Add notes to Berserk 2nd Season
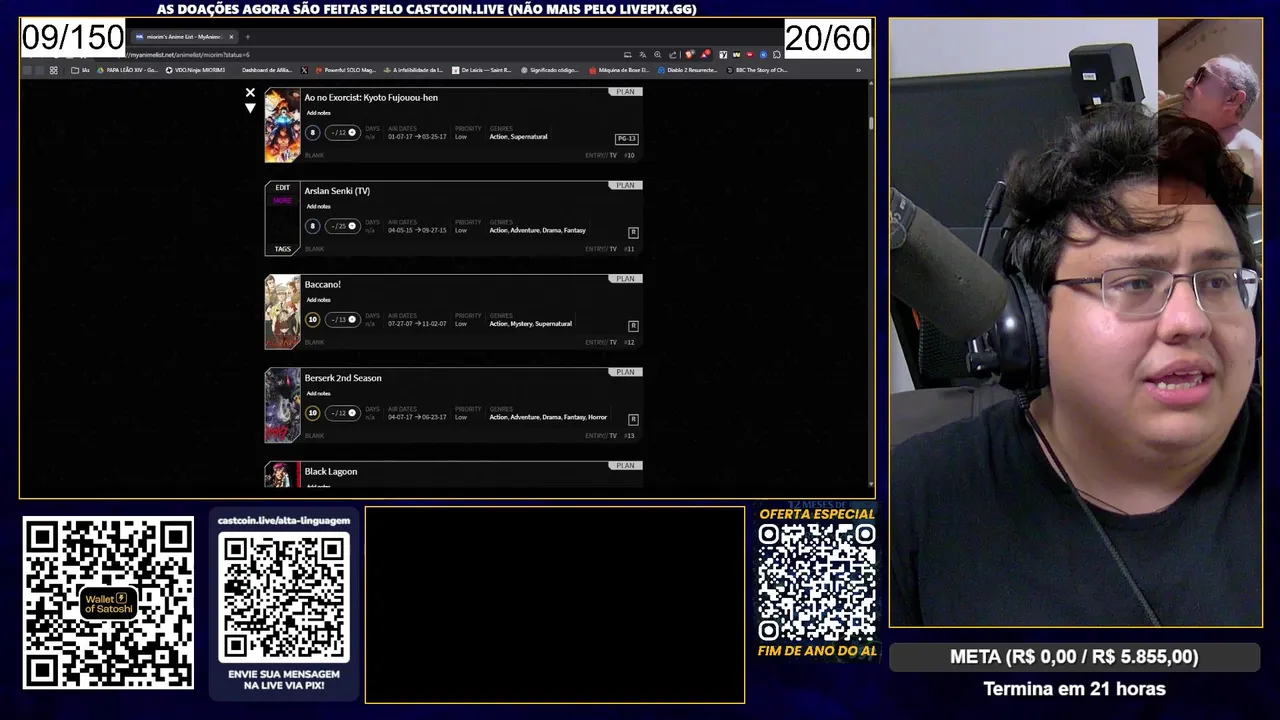This screenshot has width=1280, height=720. pos(318,393)
